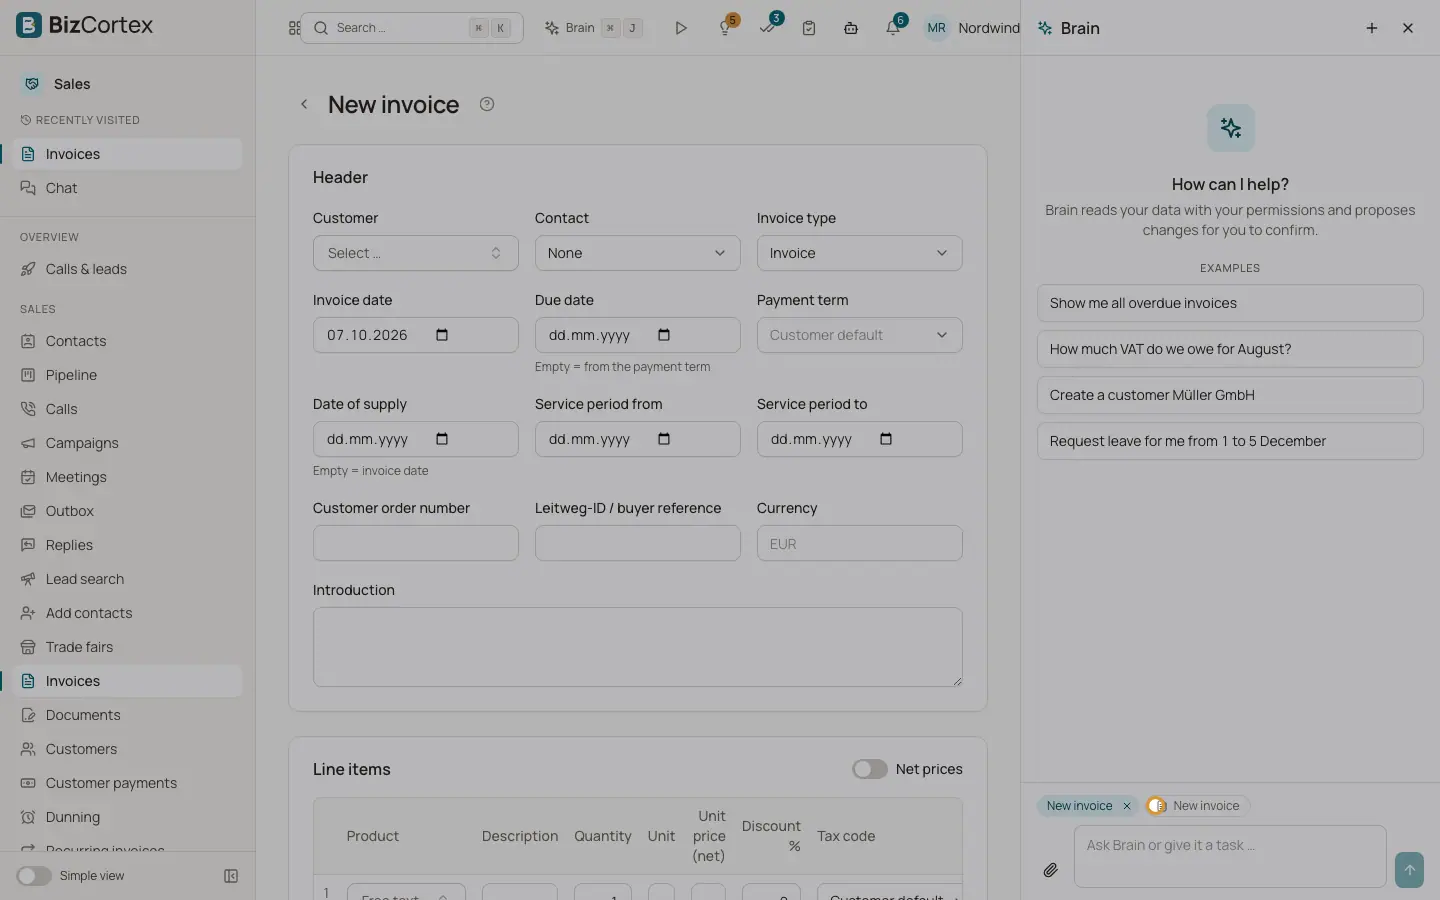
Task: Click the Customer order number input field
Action: coord(416,543)
